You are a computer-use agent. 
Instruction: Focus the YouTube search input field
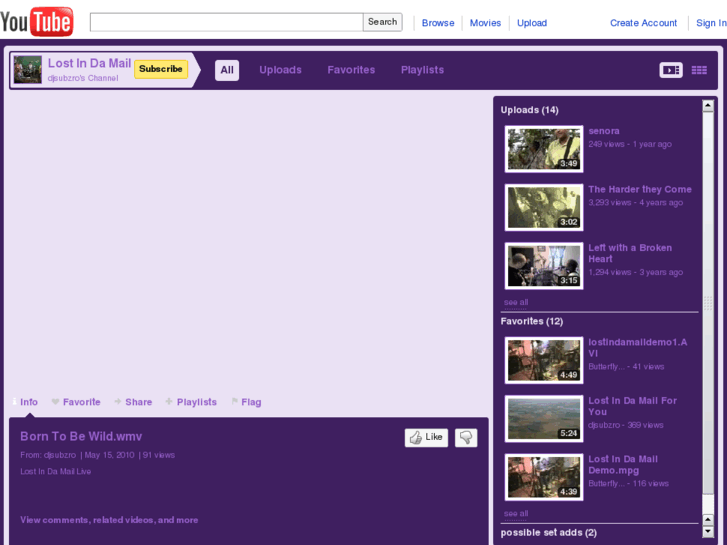click(x=226, y=22)
